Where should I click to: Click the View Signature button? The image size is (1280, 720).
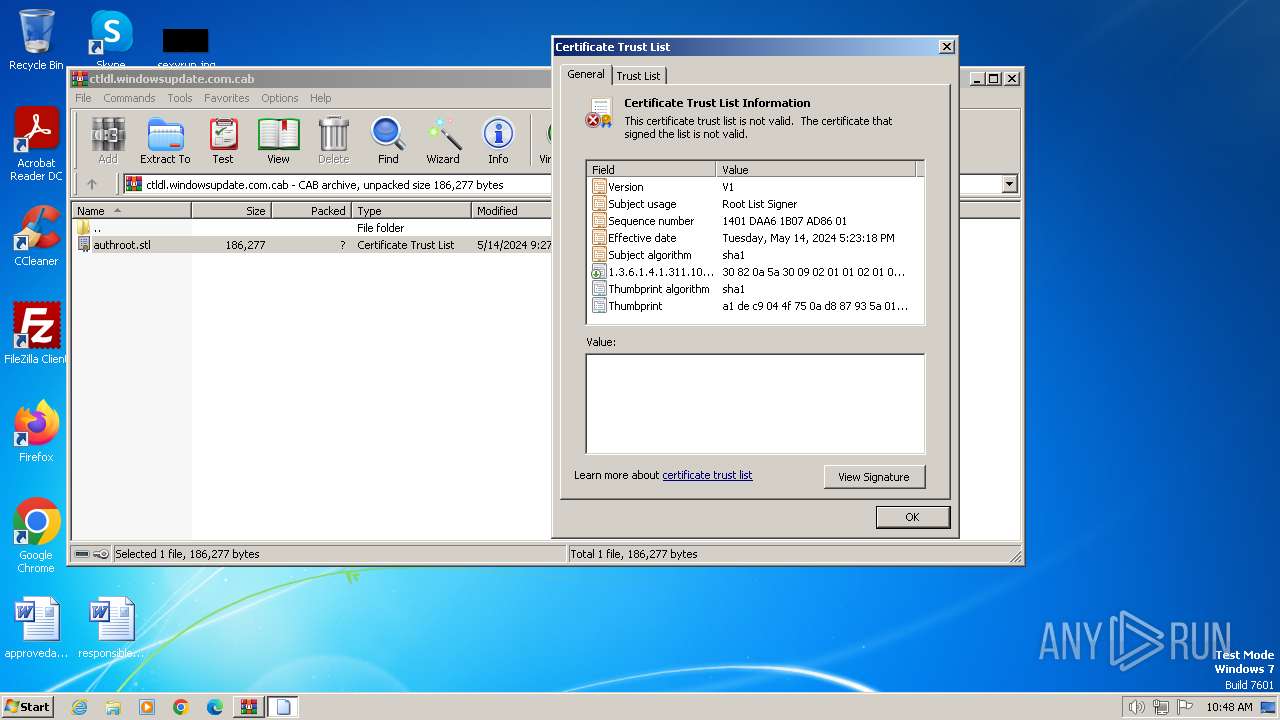tap(874, 477)
